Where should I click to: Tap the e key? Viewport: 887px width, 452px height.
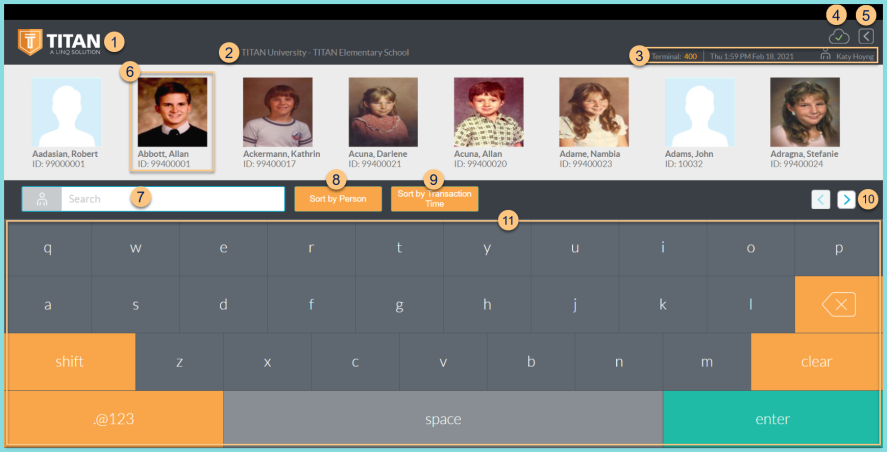point(223,248)
